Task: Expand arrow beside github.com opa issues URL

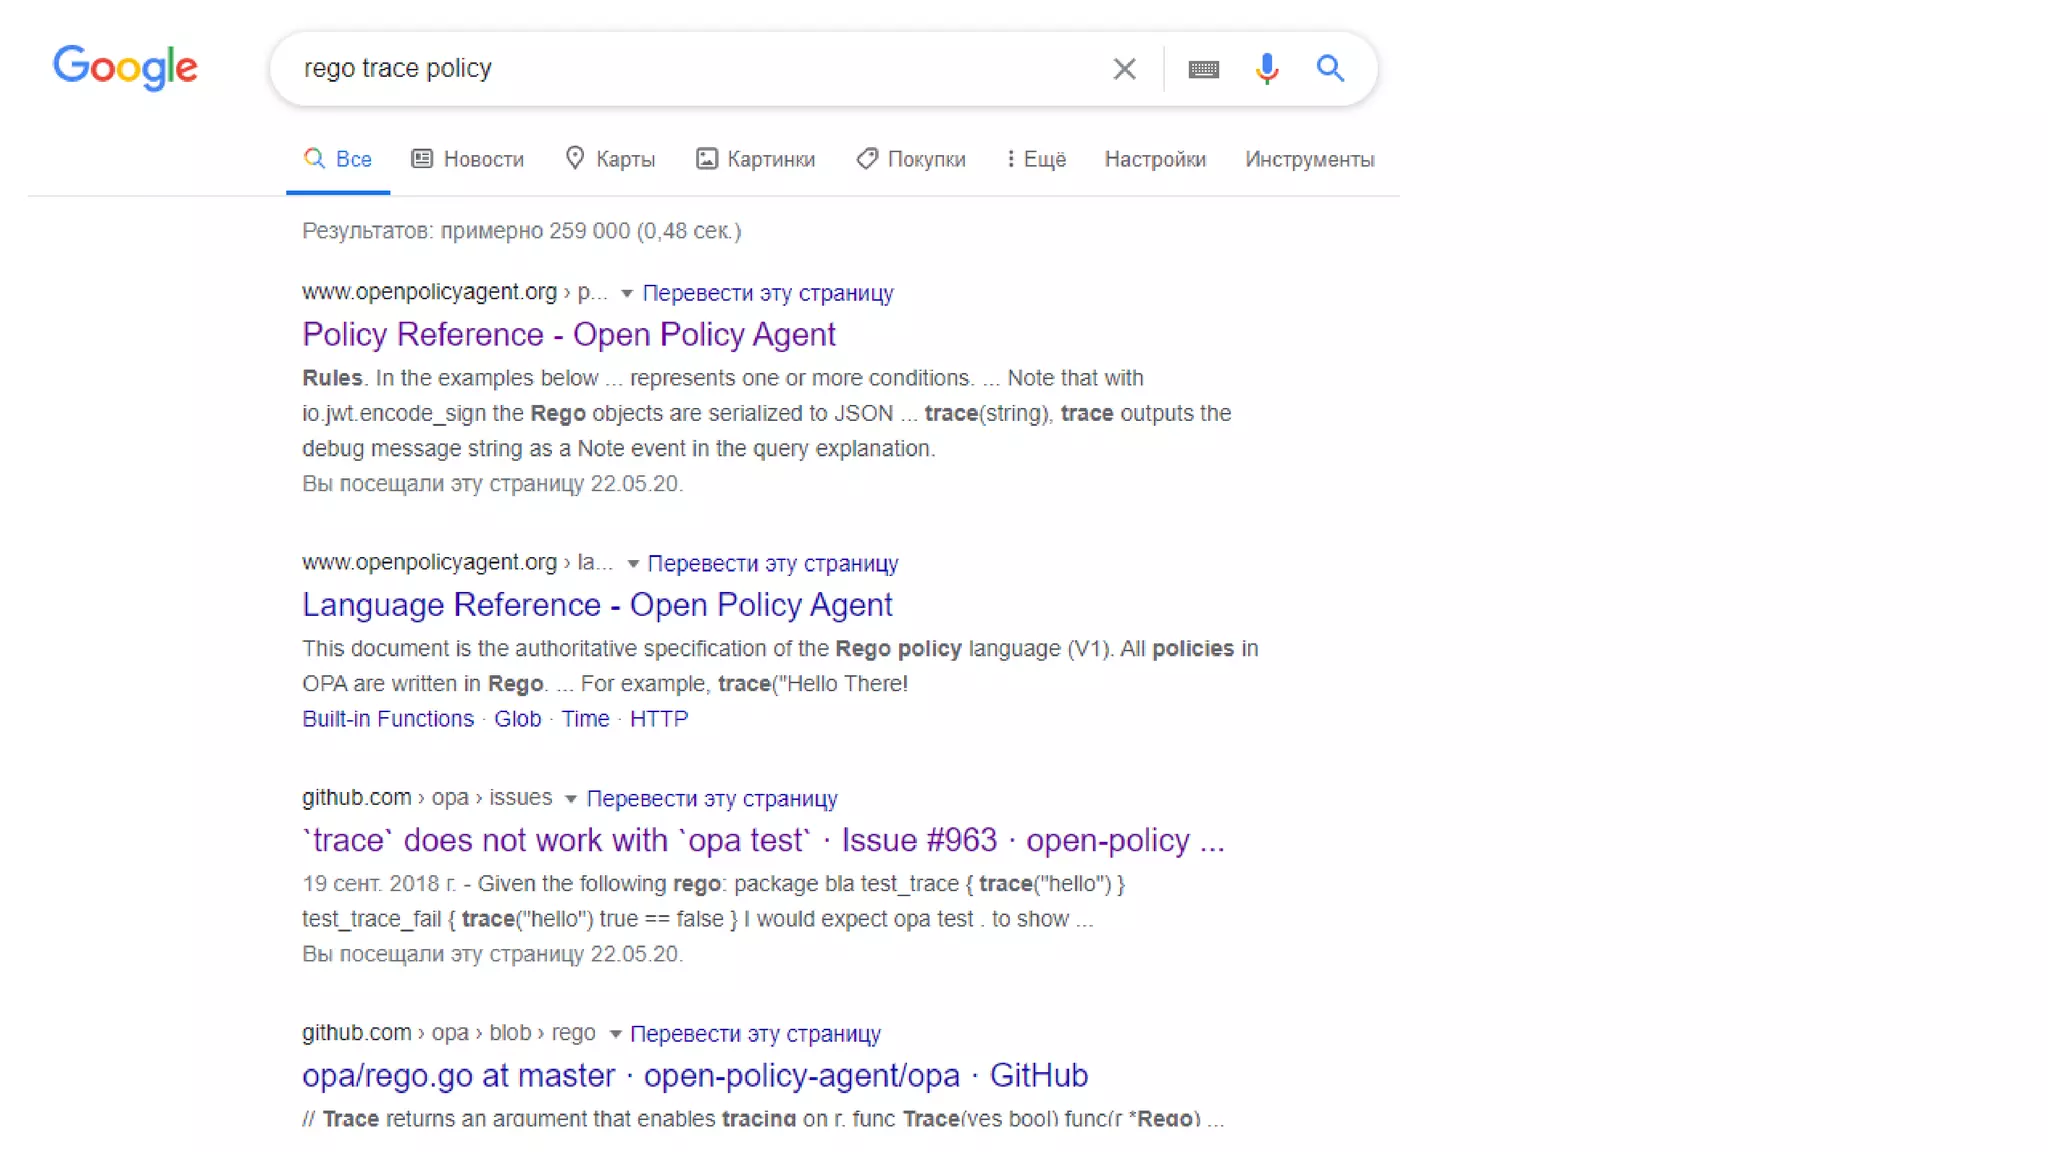Action: 570,799
